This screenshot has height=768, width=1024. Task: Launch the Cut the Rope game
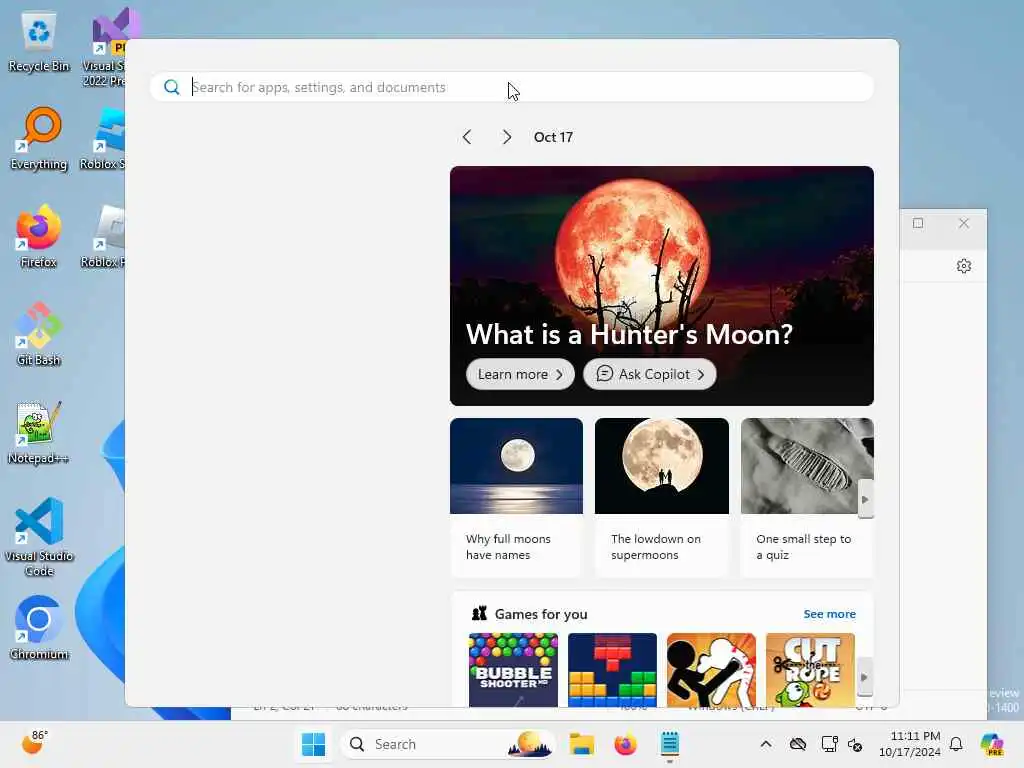[x=810, y=669]
